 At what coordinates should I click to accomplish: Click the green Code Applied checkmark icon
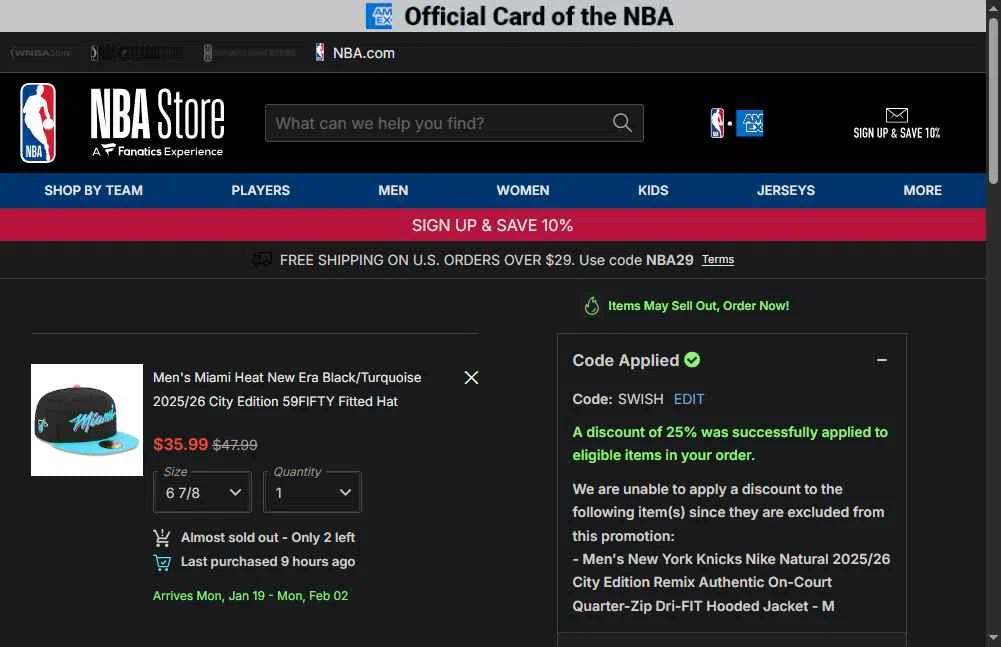(692, 360)
